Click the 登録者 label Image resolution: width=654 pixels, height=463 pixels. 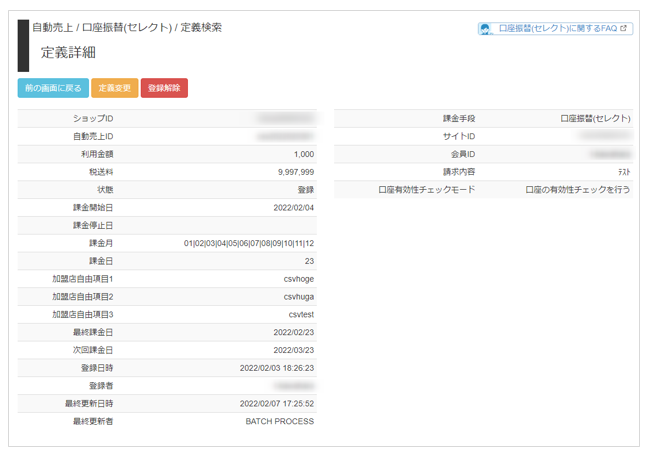tap(101, 386)
